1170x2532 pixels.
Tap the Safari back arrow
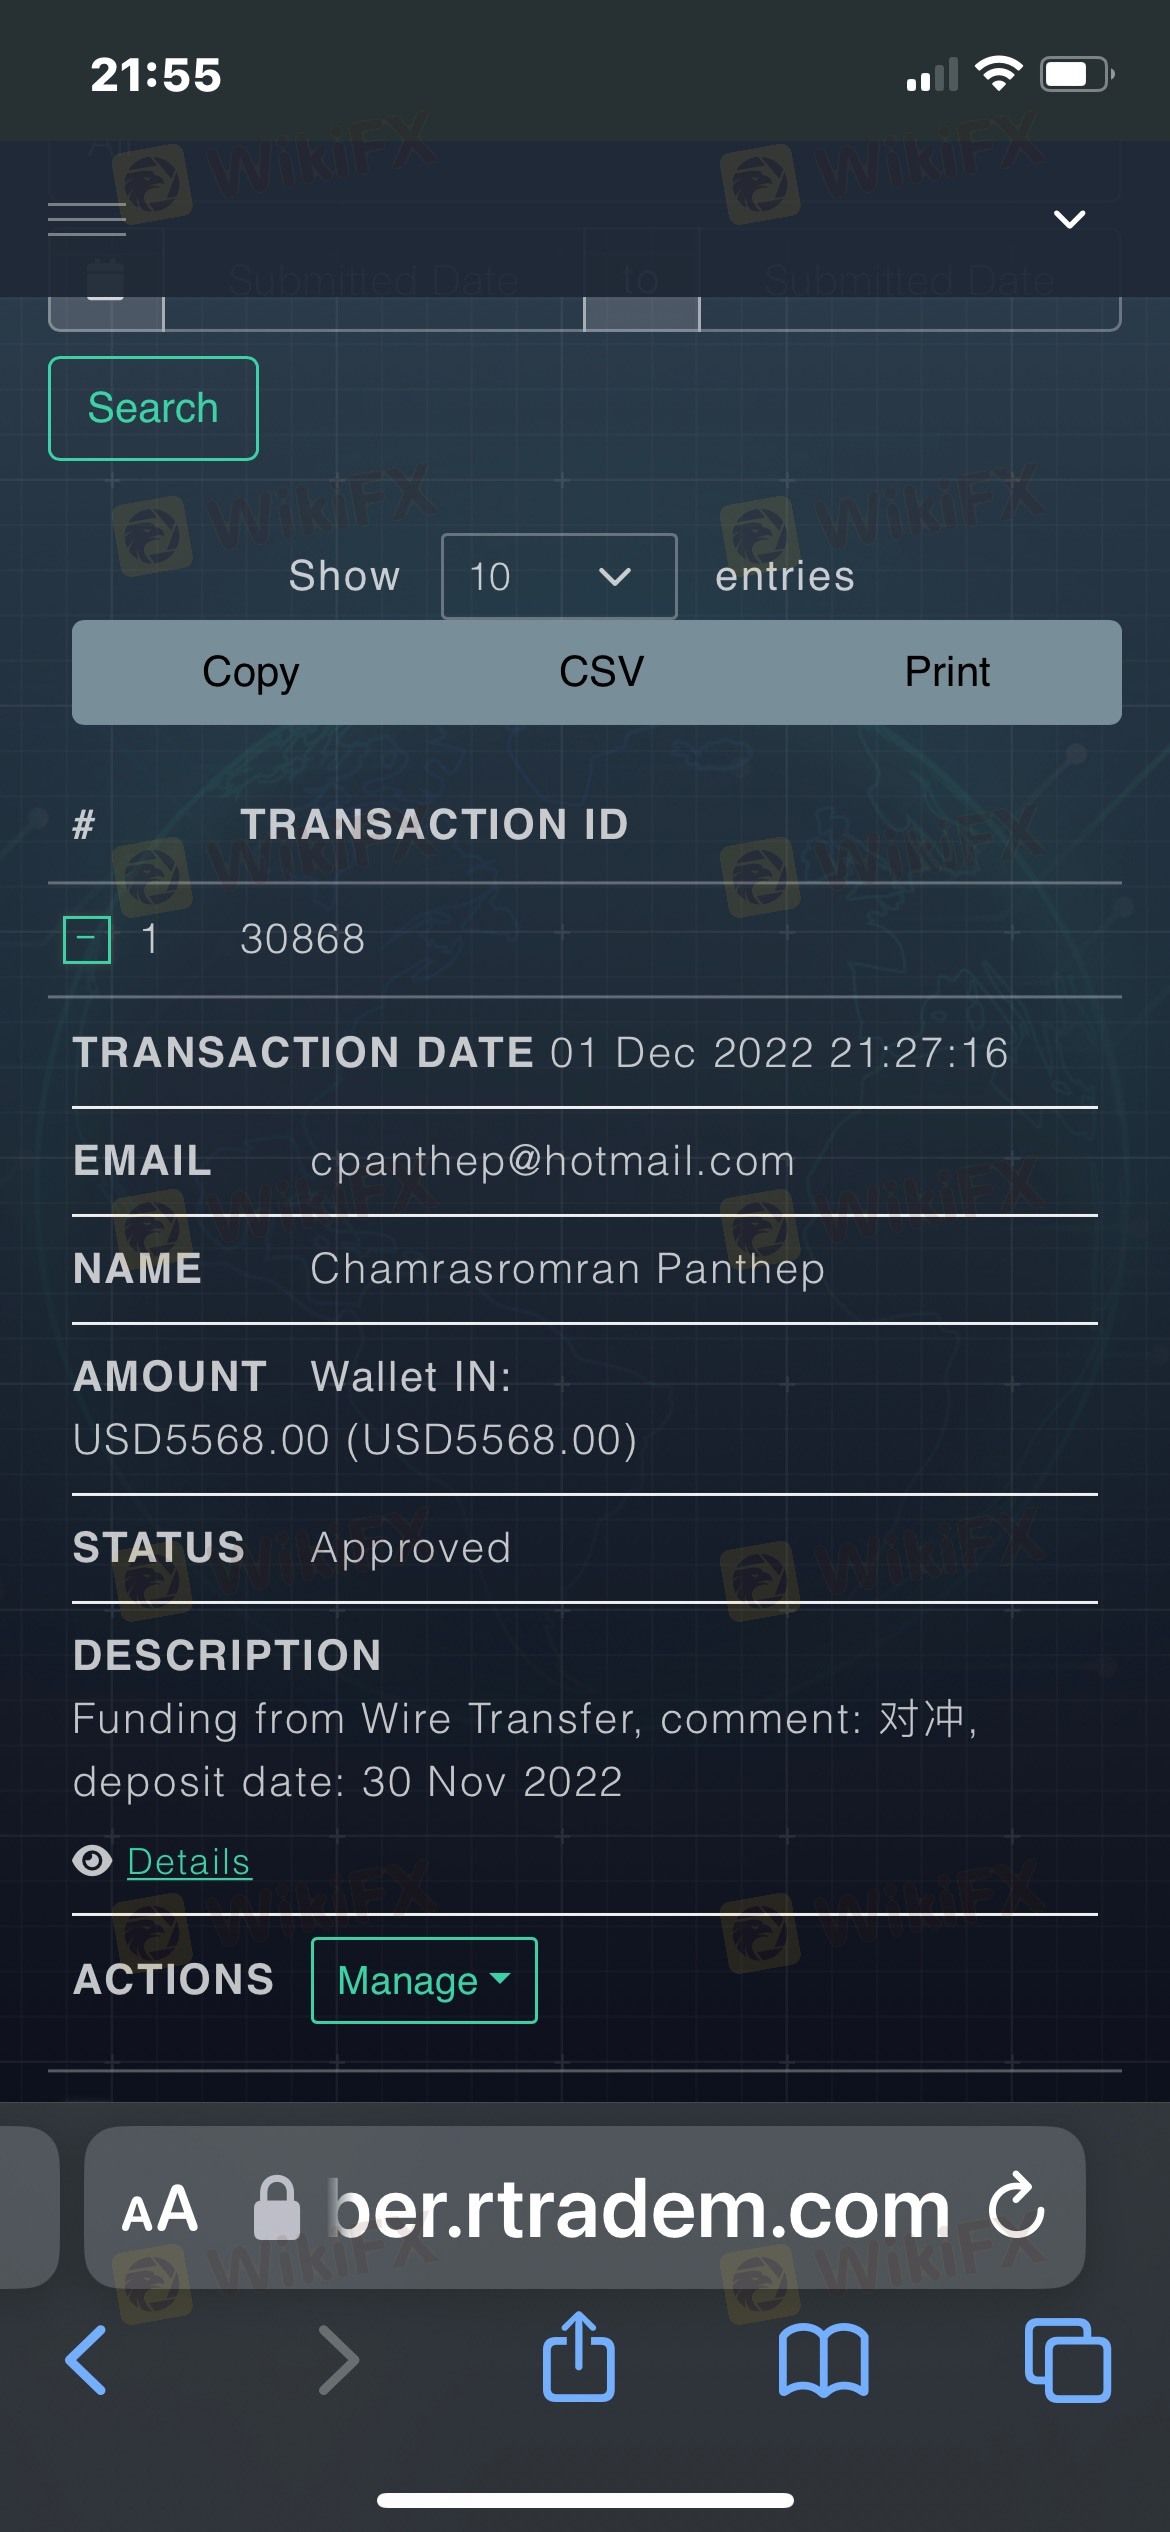pyautogui.click(x=86, y=2360)
